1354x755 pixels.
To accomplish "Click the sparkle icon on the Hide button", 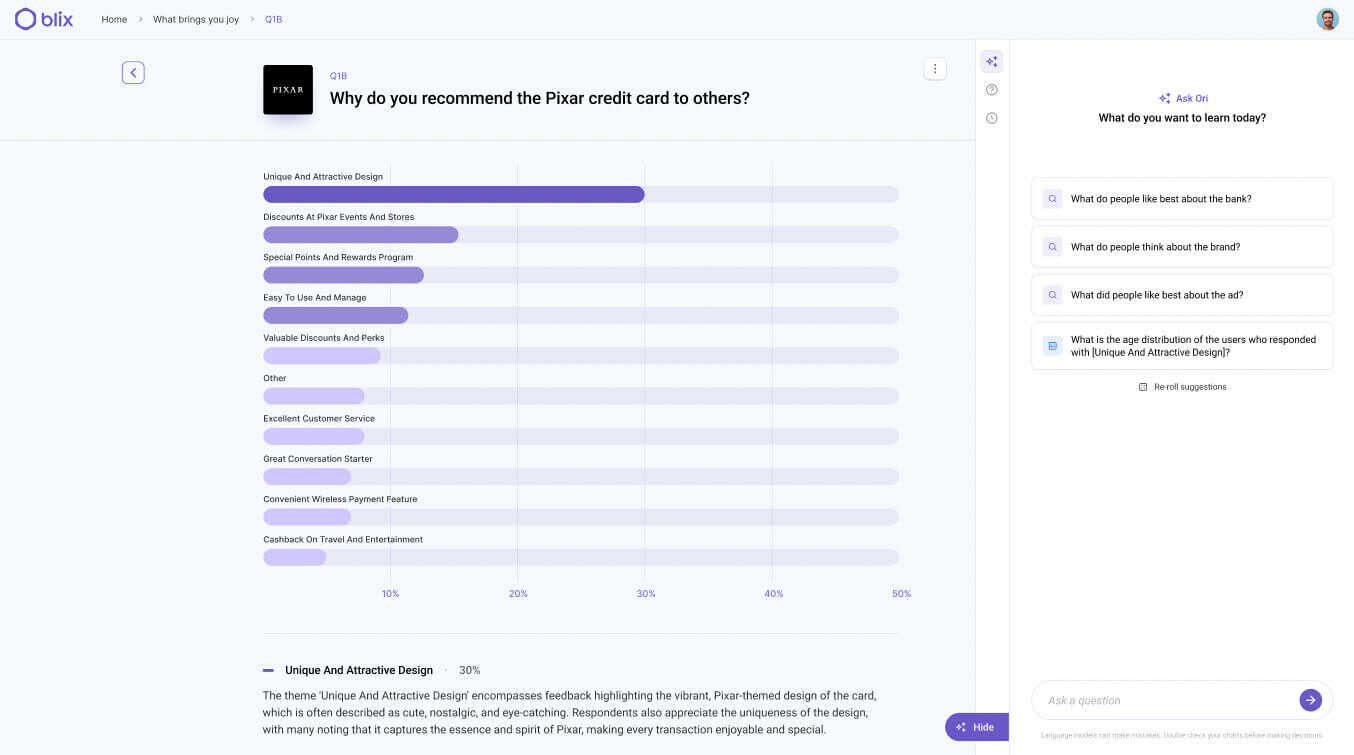I will click(x=962, y=727).
